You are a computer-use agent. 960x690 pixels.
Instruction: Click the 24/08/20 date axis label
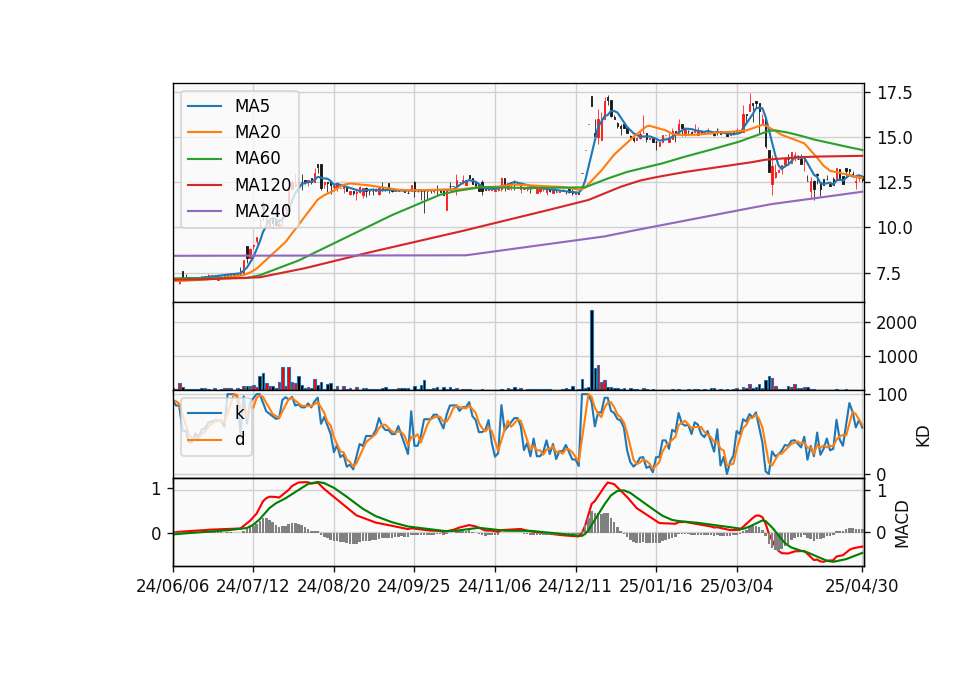pos(334,586)
